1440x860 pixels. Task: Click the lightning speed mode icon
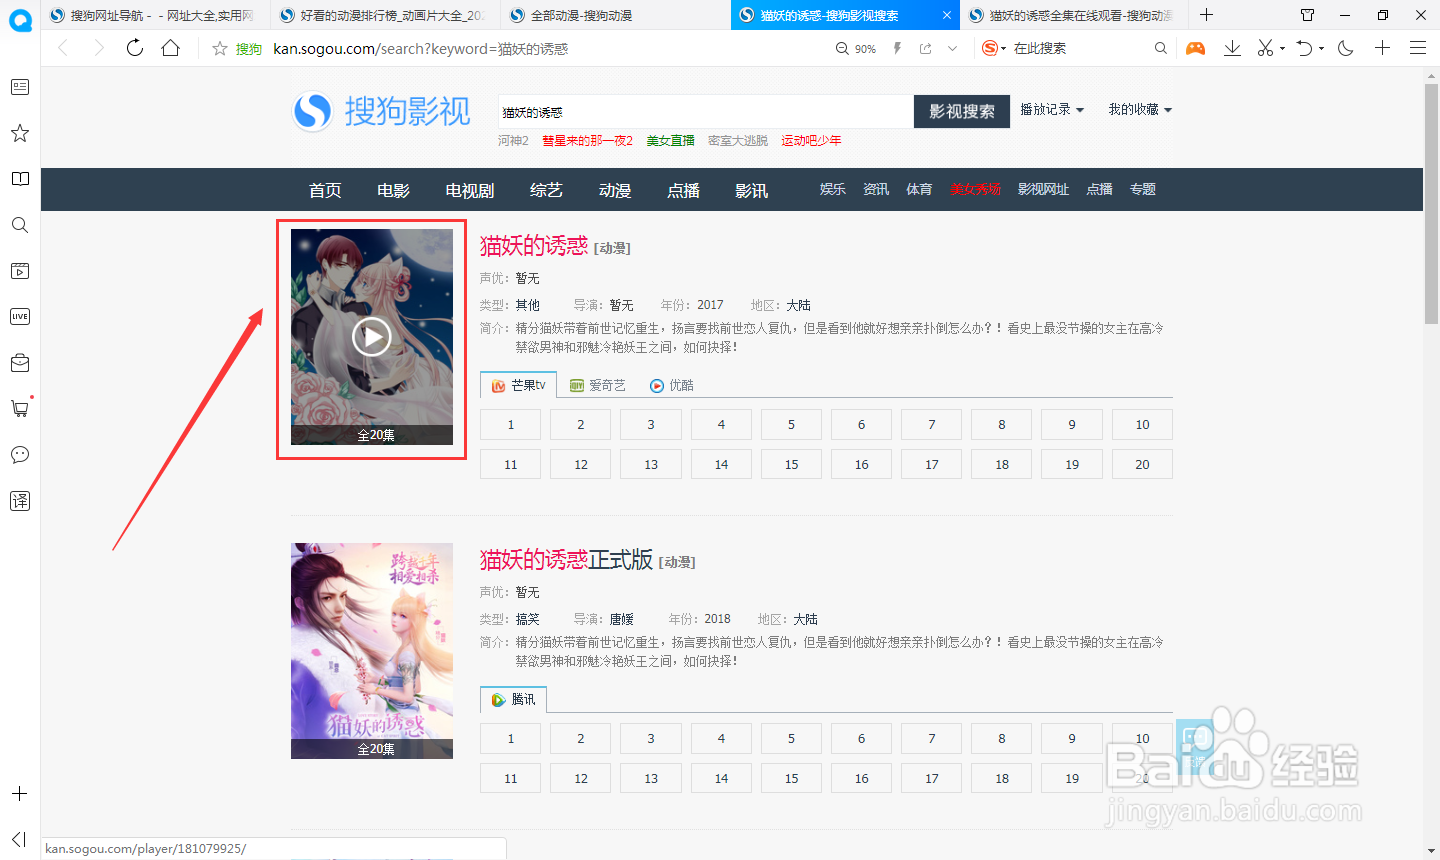pos(897,48)
